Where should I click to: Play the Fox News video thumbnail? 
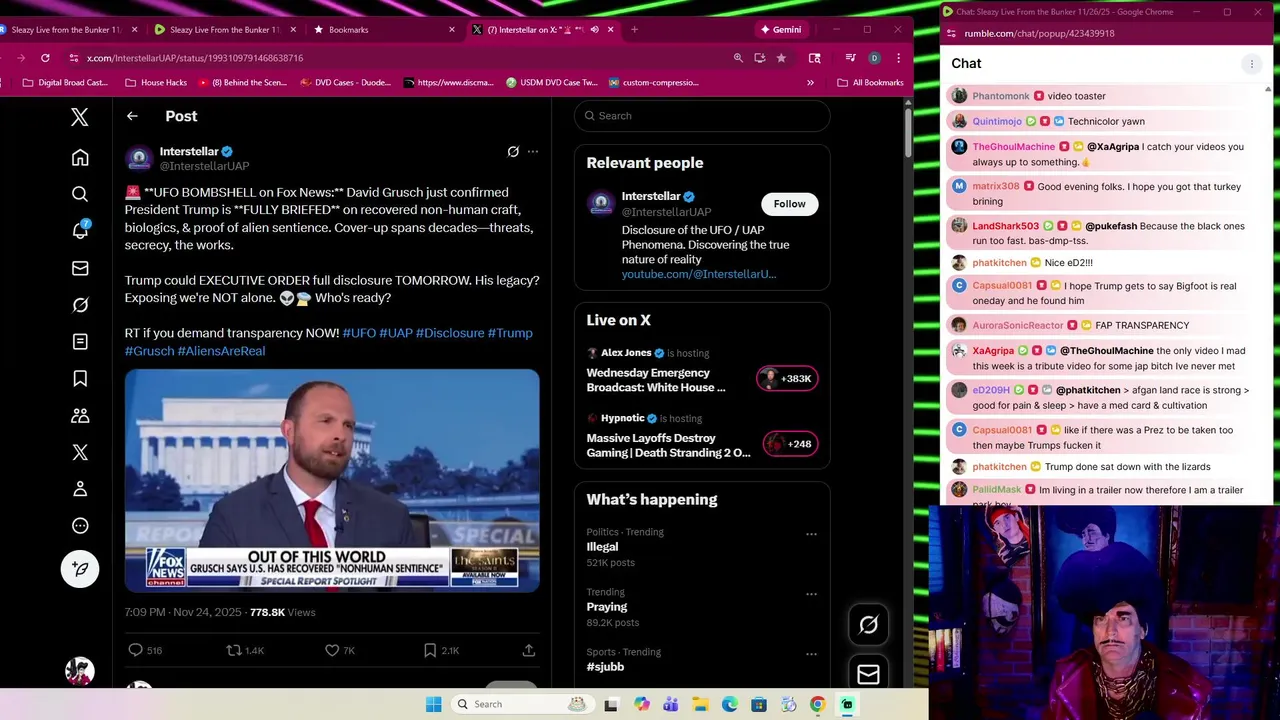[x=332, y=481]
